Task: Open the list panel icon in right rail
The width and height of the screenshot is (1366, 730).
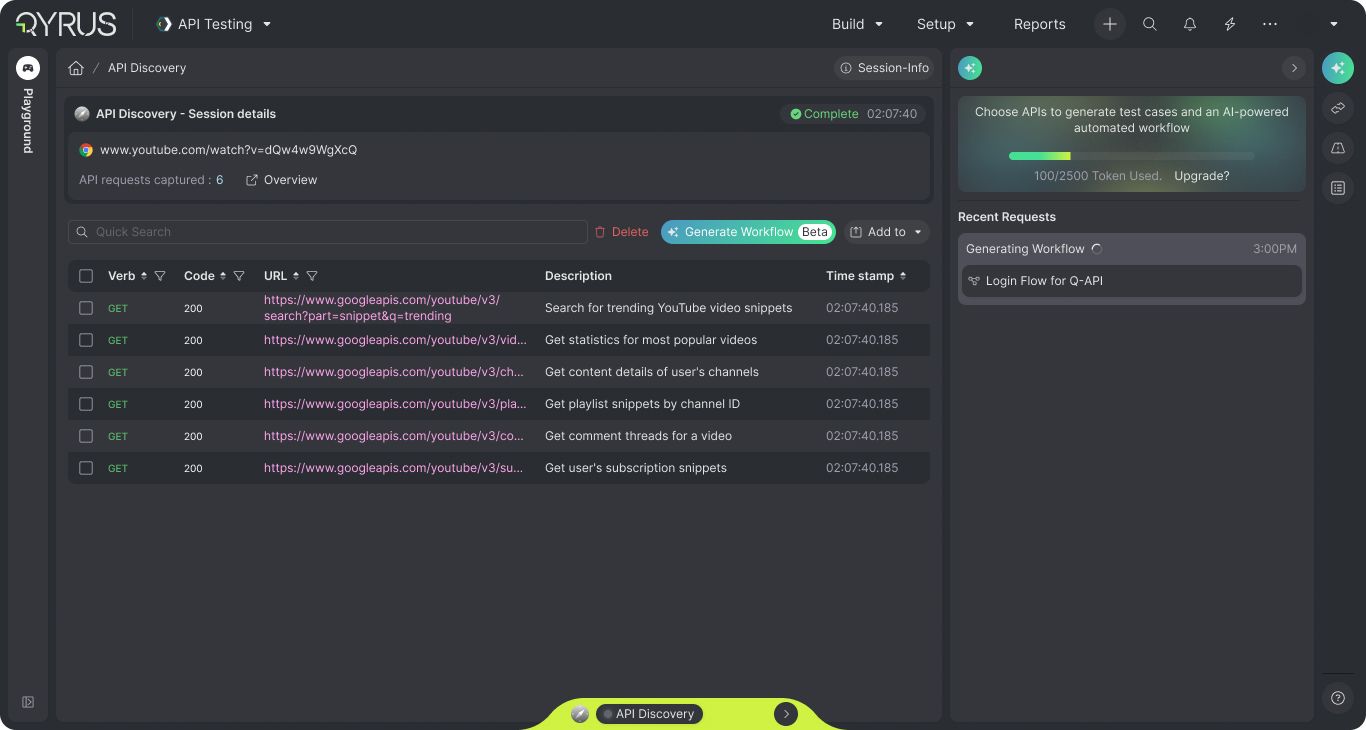Action: (1338, 188)
